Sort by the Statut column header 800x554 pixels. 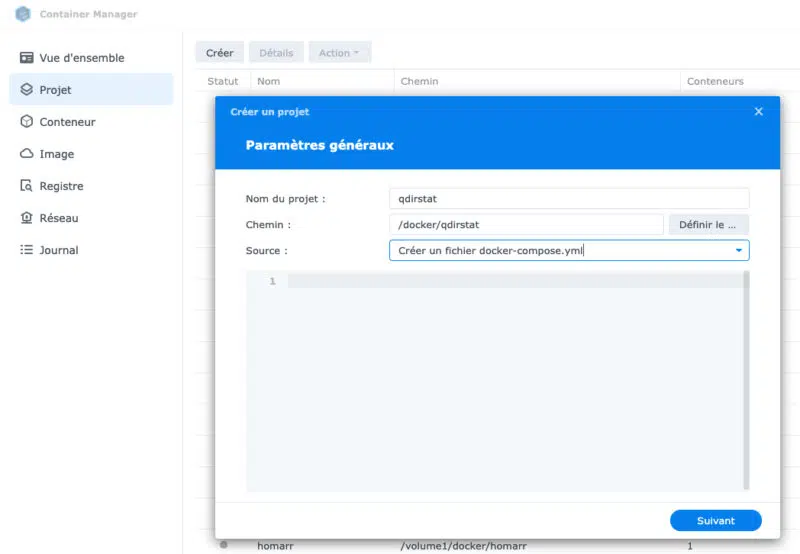click(222, 81)
